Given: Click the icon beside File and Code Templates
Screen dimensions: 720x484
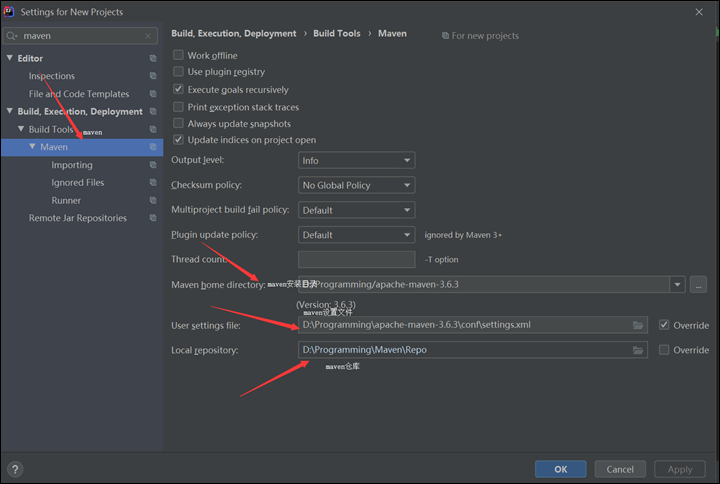Looking at the screenshot, I should [x=153, y=94].
